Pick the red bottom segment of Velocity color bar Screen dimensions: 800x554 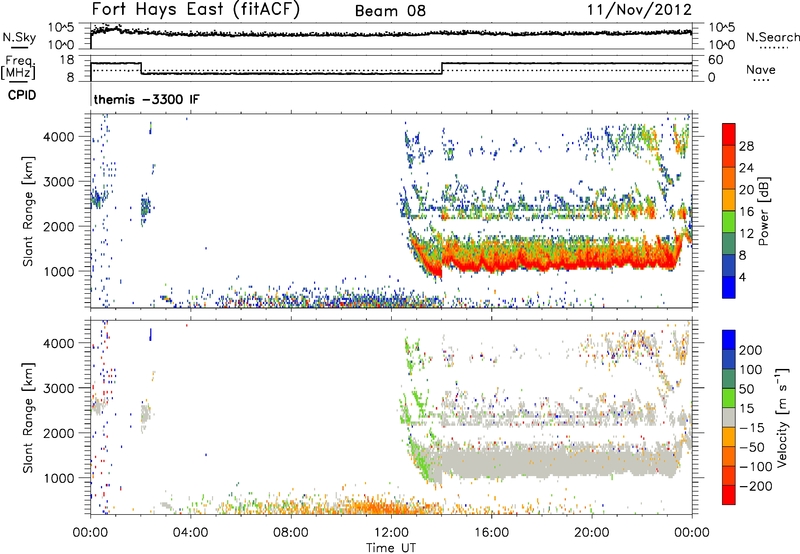coord(729,495)
